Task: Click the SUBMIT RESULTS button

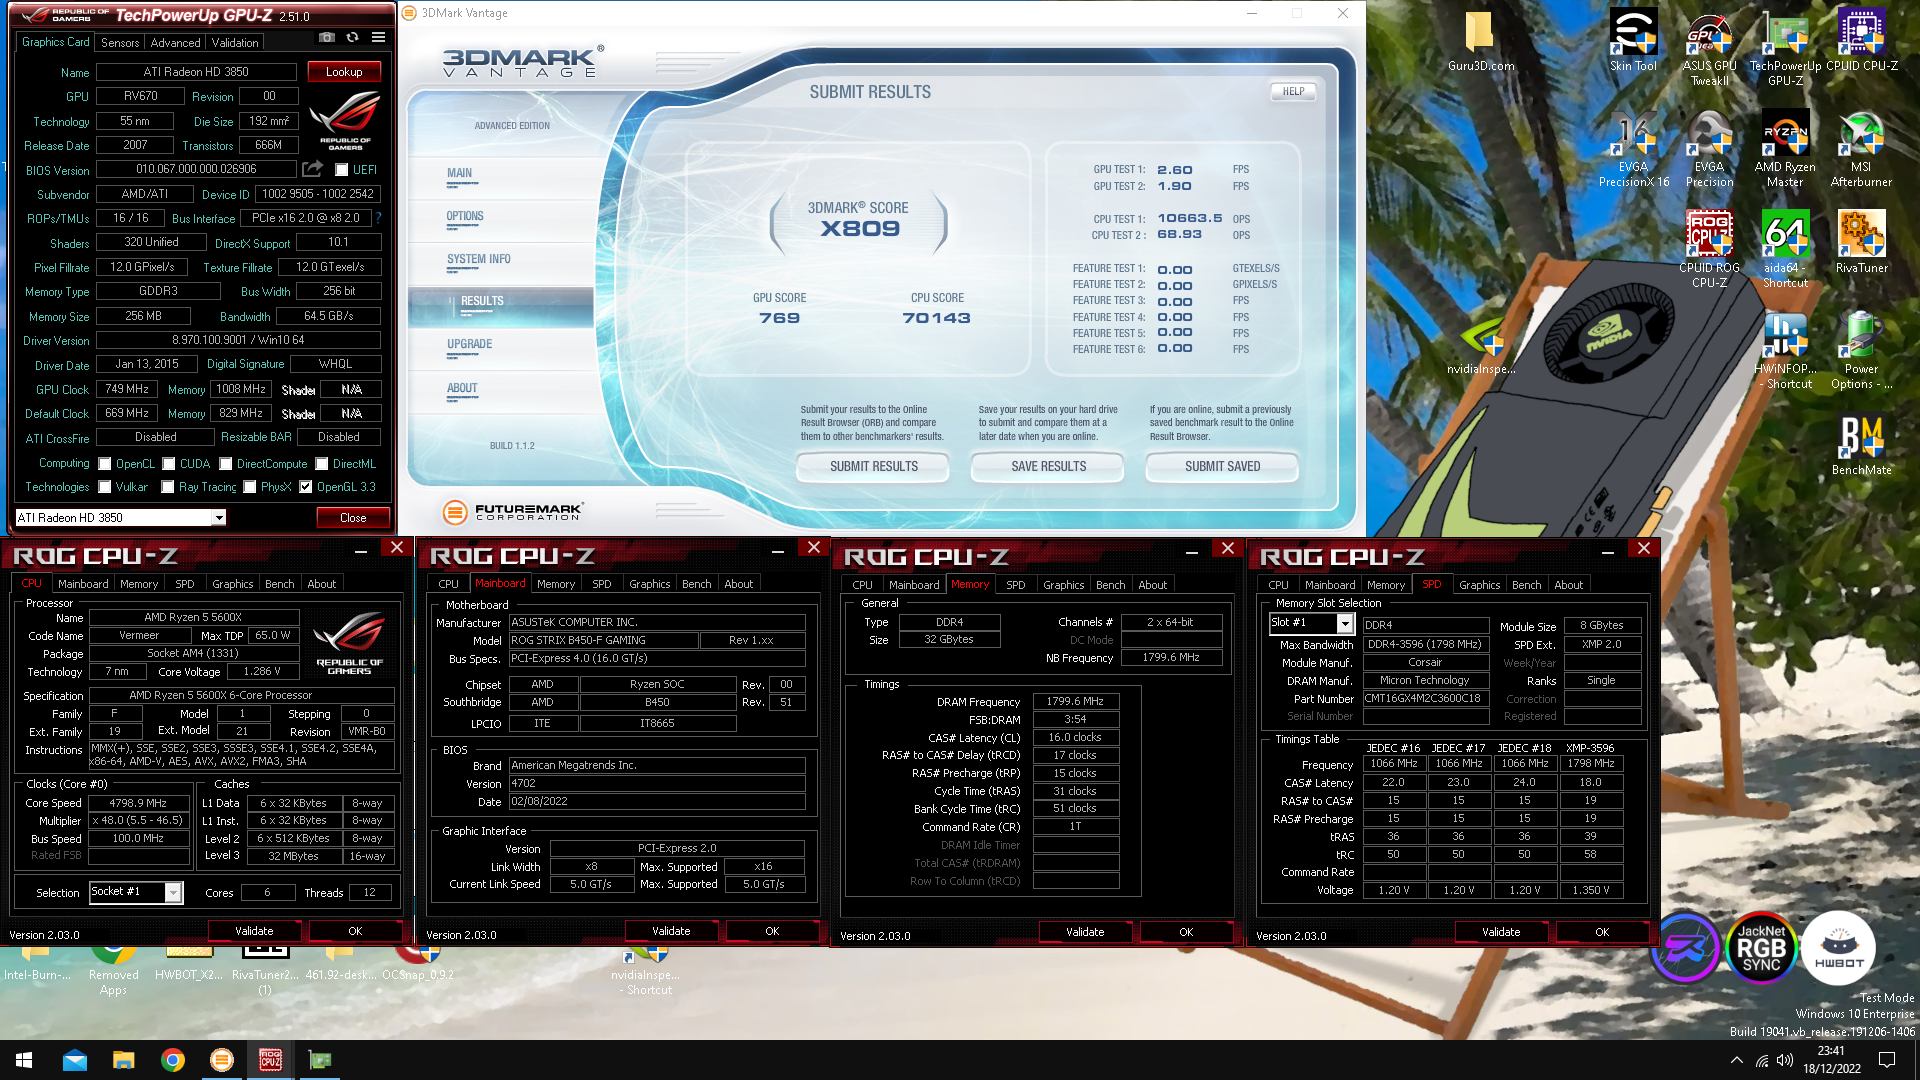Action: [873, 466]
